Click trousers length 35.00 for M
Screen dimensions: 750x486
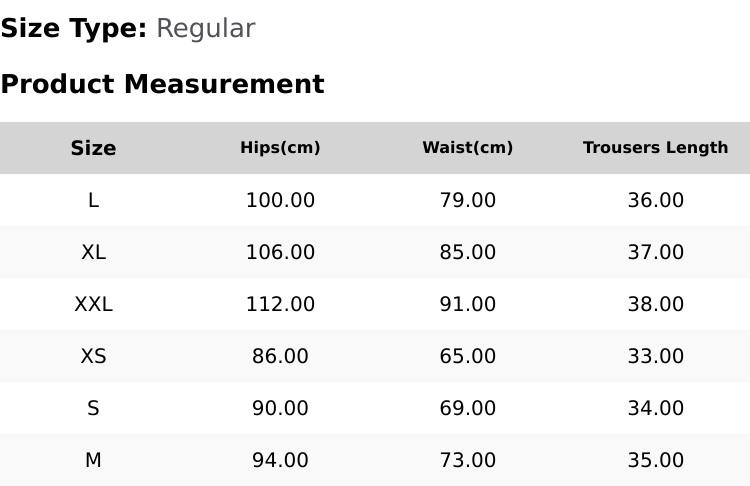point(655,460)
